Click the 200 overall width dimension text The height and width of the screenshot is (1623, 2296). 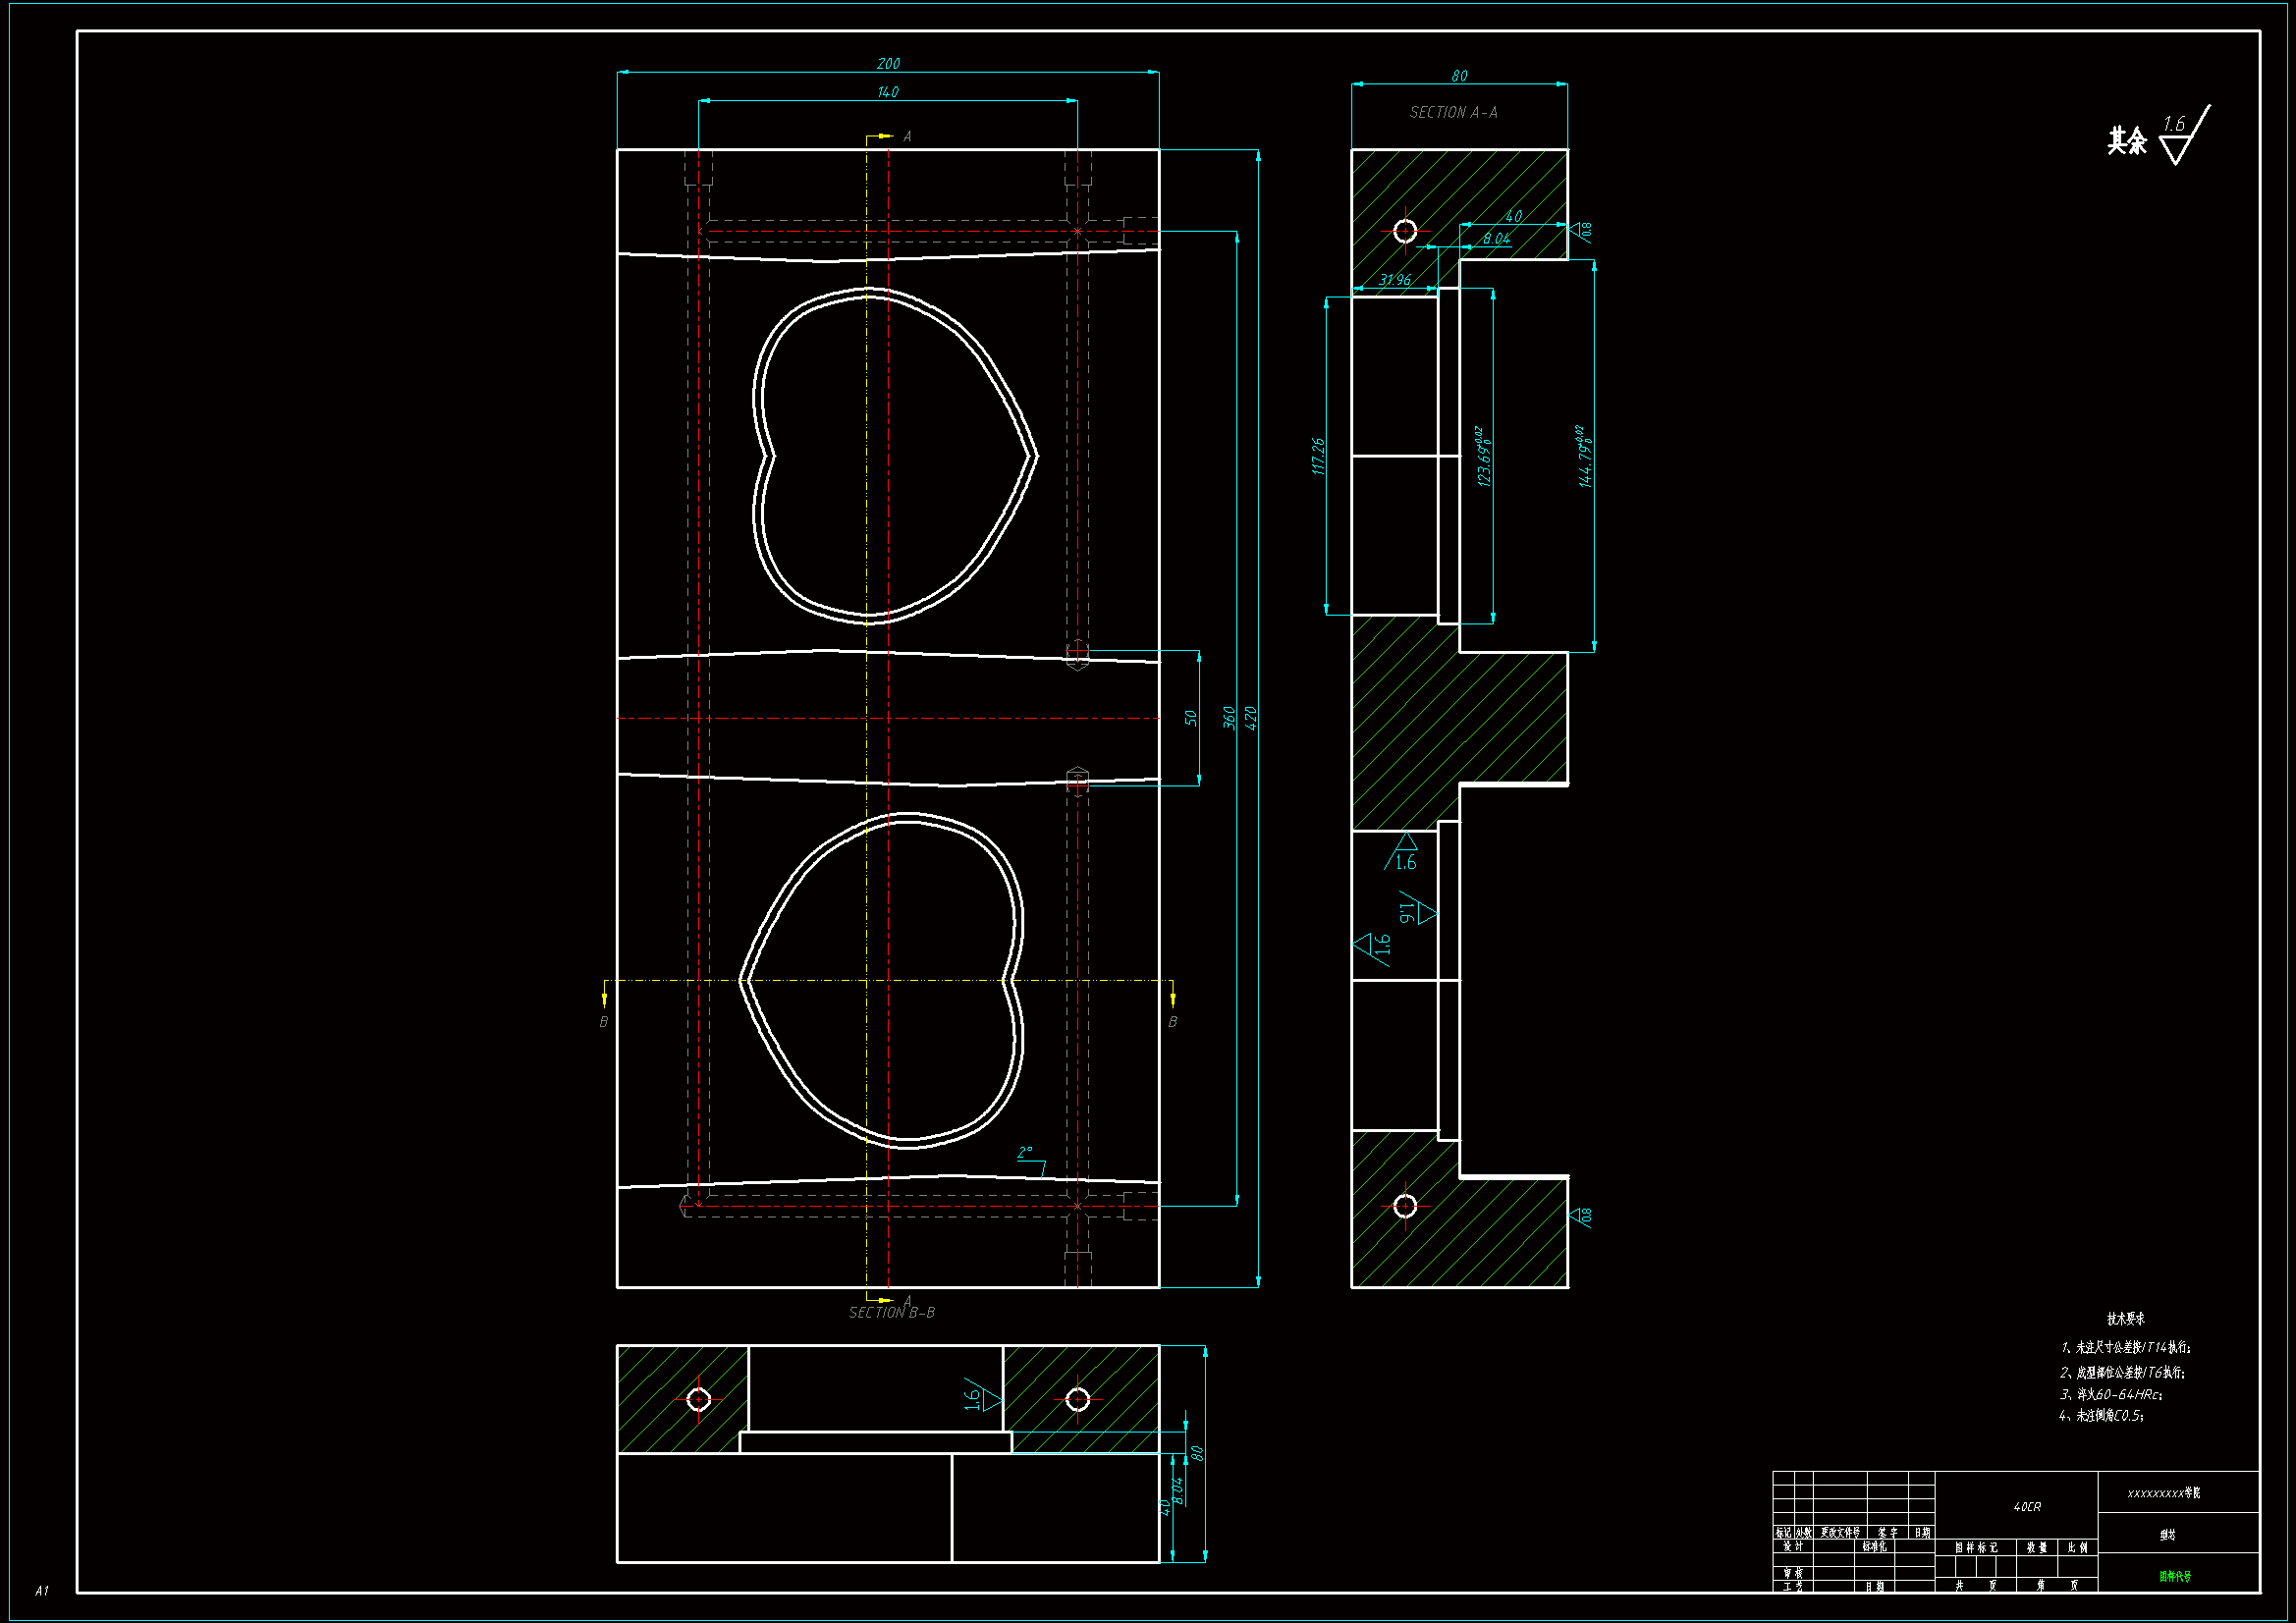tap(888, 64)
